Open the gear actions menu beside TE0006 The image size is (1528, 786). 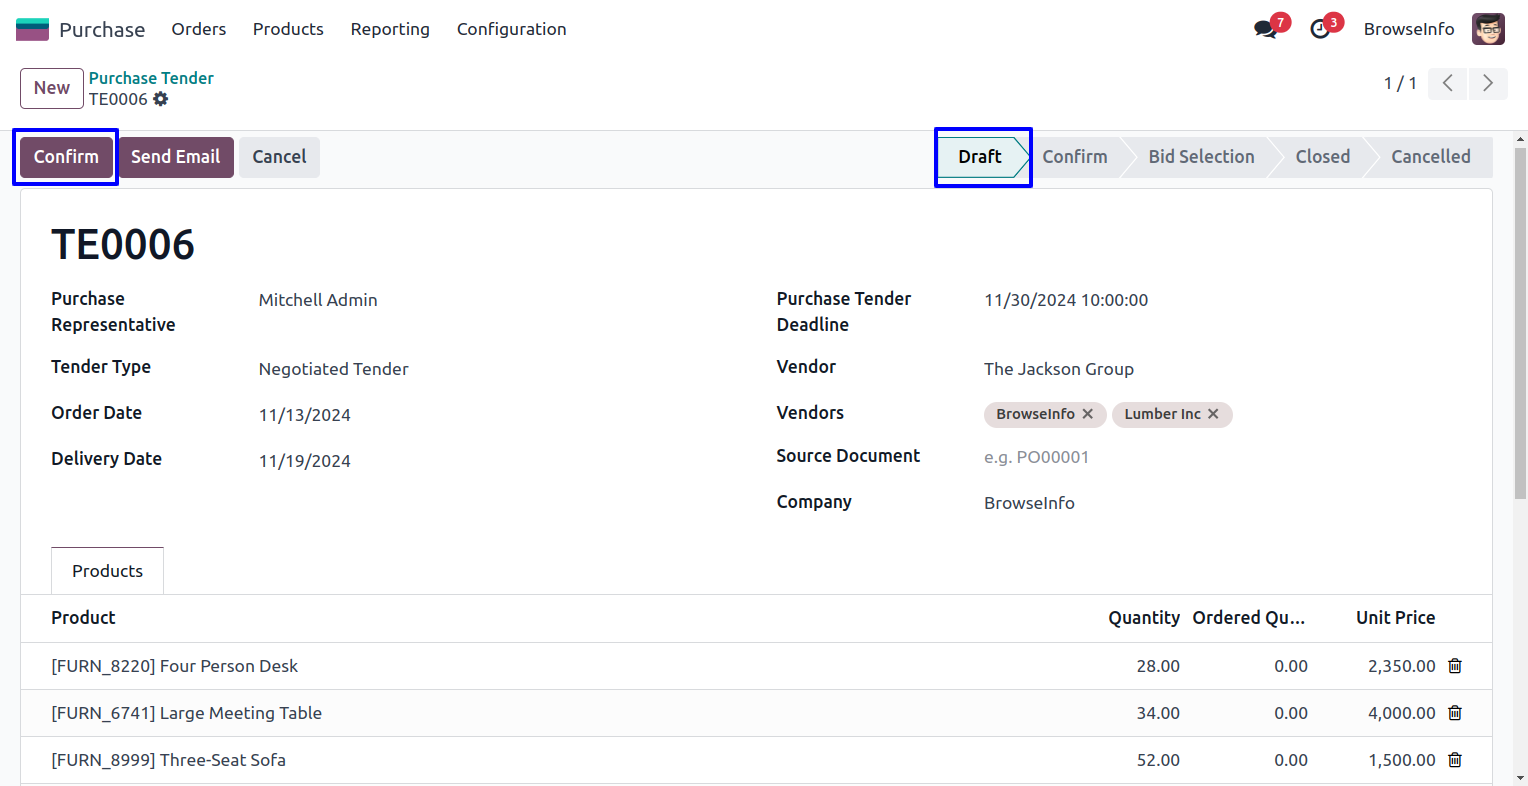pyautogui.click(x=161, y=99)
